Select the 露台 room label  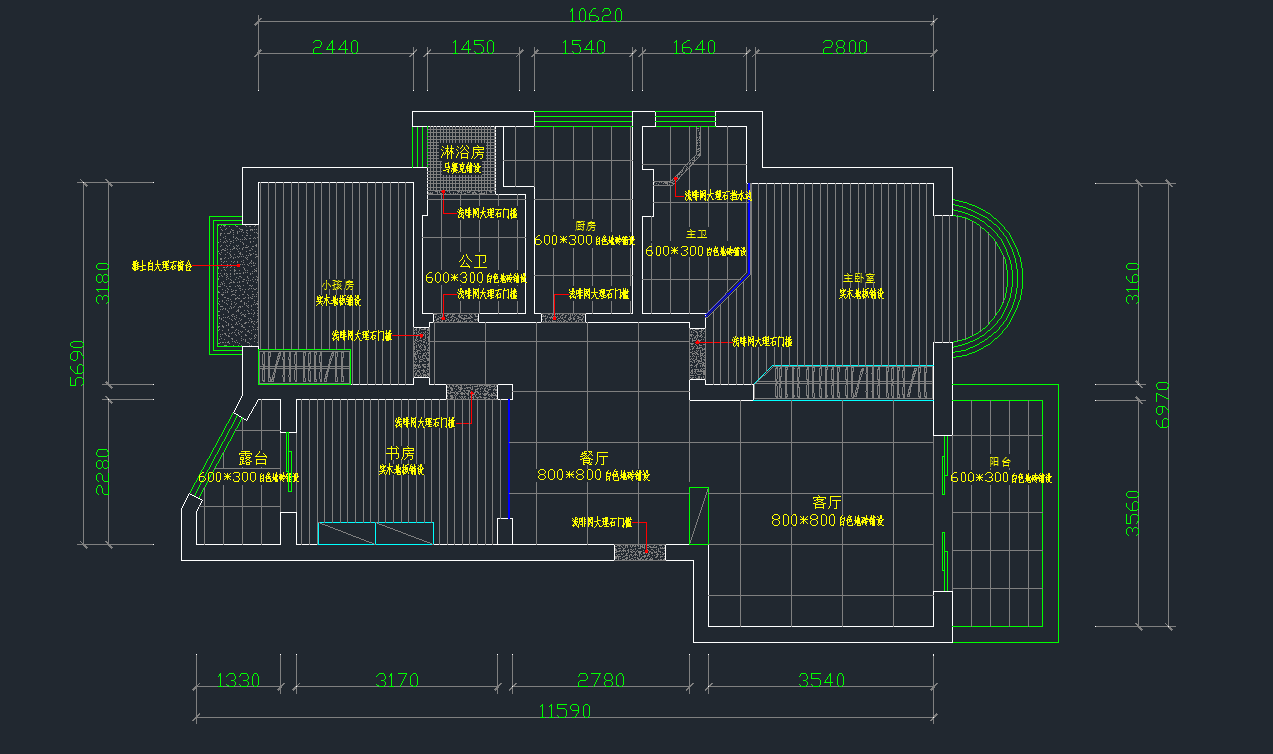tap(253, 459)
